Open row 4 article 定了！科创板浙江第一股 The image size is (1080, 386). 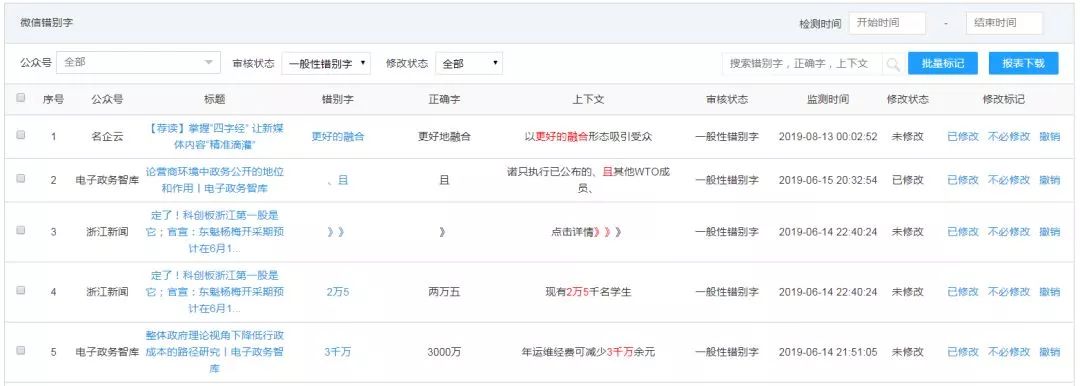point(215,292)
